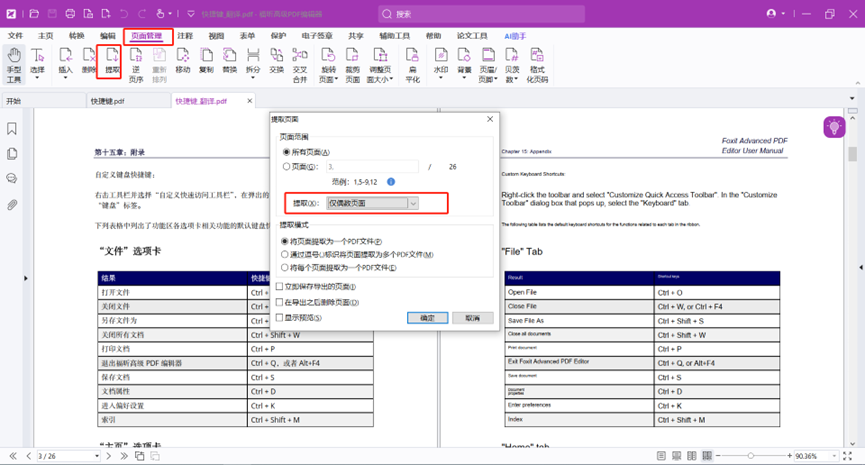The image size is (865, 465).
Task: Check 立即保存导出的页面 checkbox
Action: tap(280, 286)
